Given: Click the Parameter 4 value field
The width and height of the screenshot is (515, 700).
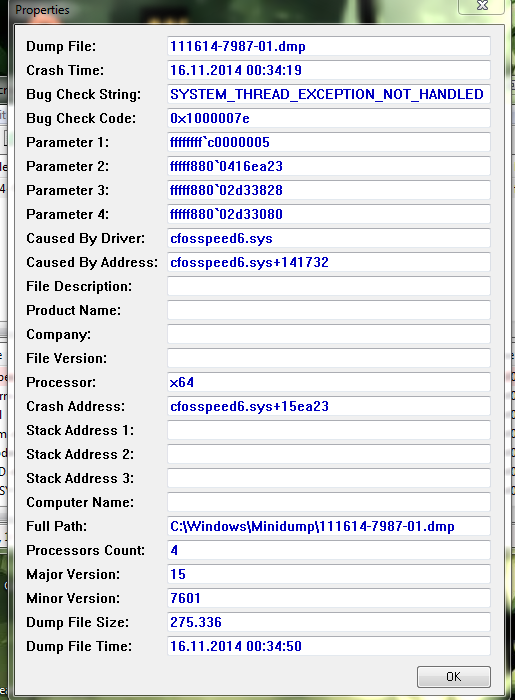Looking at the screenshot, I should coord(329,214).
